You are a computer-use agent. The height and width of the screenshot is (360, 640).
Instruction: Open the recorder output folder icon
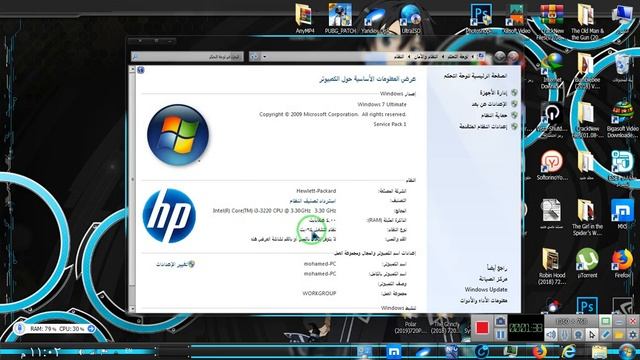coord(619,335)
